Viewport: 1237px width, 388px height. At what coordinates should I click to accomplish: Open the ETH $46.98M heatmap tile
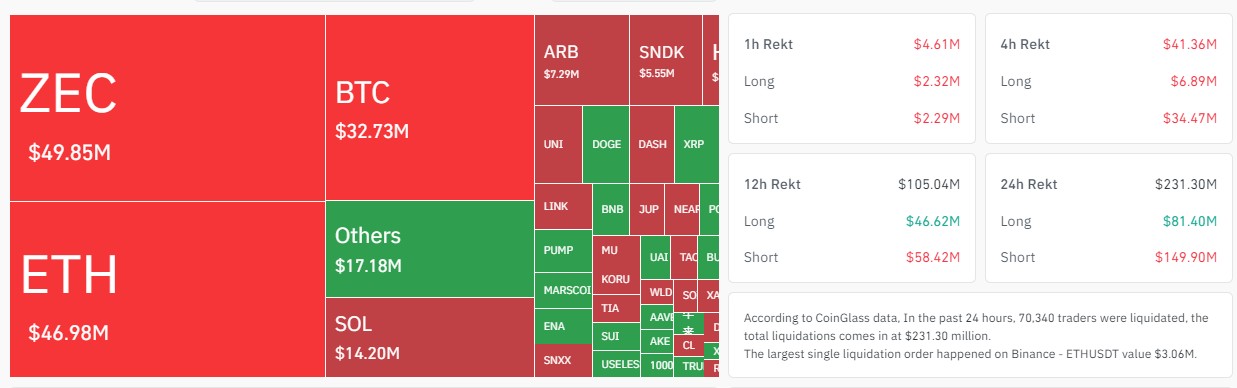[167, 289]
